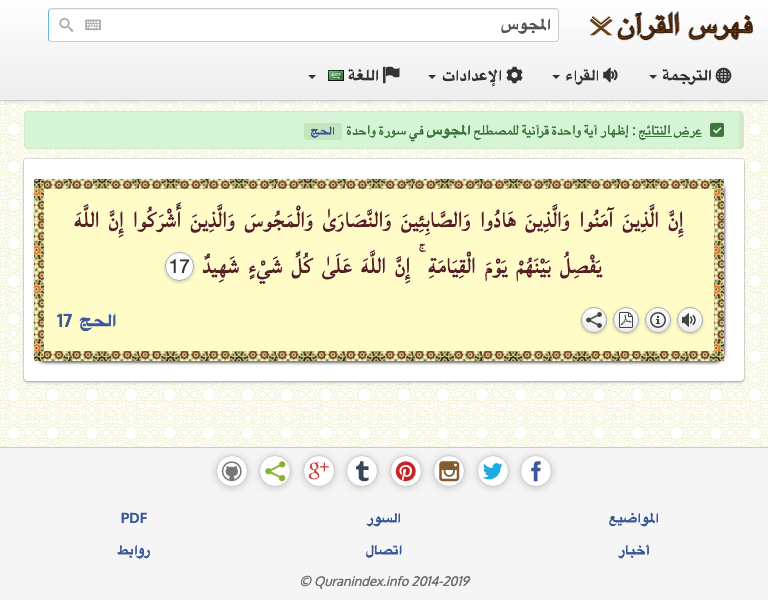Click the Quranindex.info copyright text
This screenshot has height=600, width=768.
384,581
